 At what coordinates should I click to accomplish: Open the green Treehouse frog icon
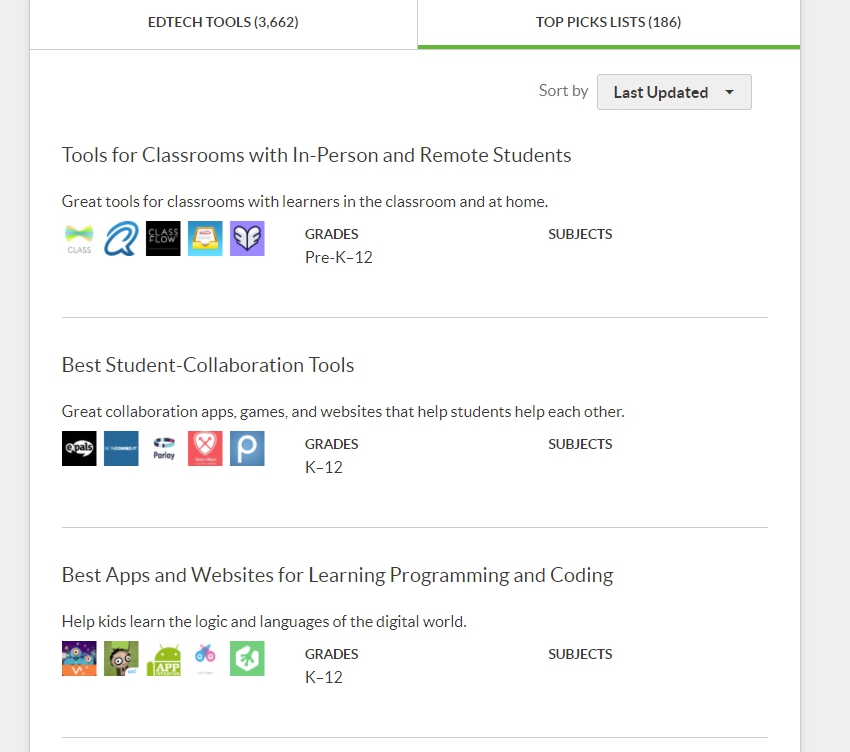click(x=247, y=659)
